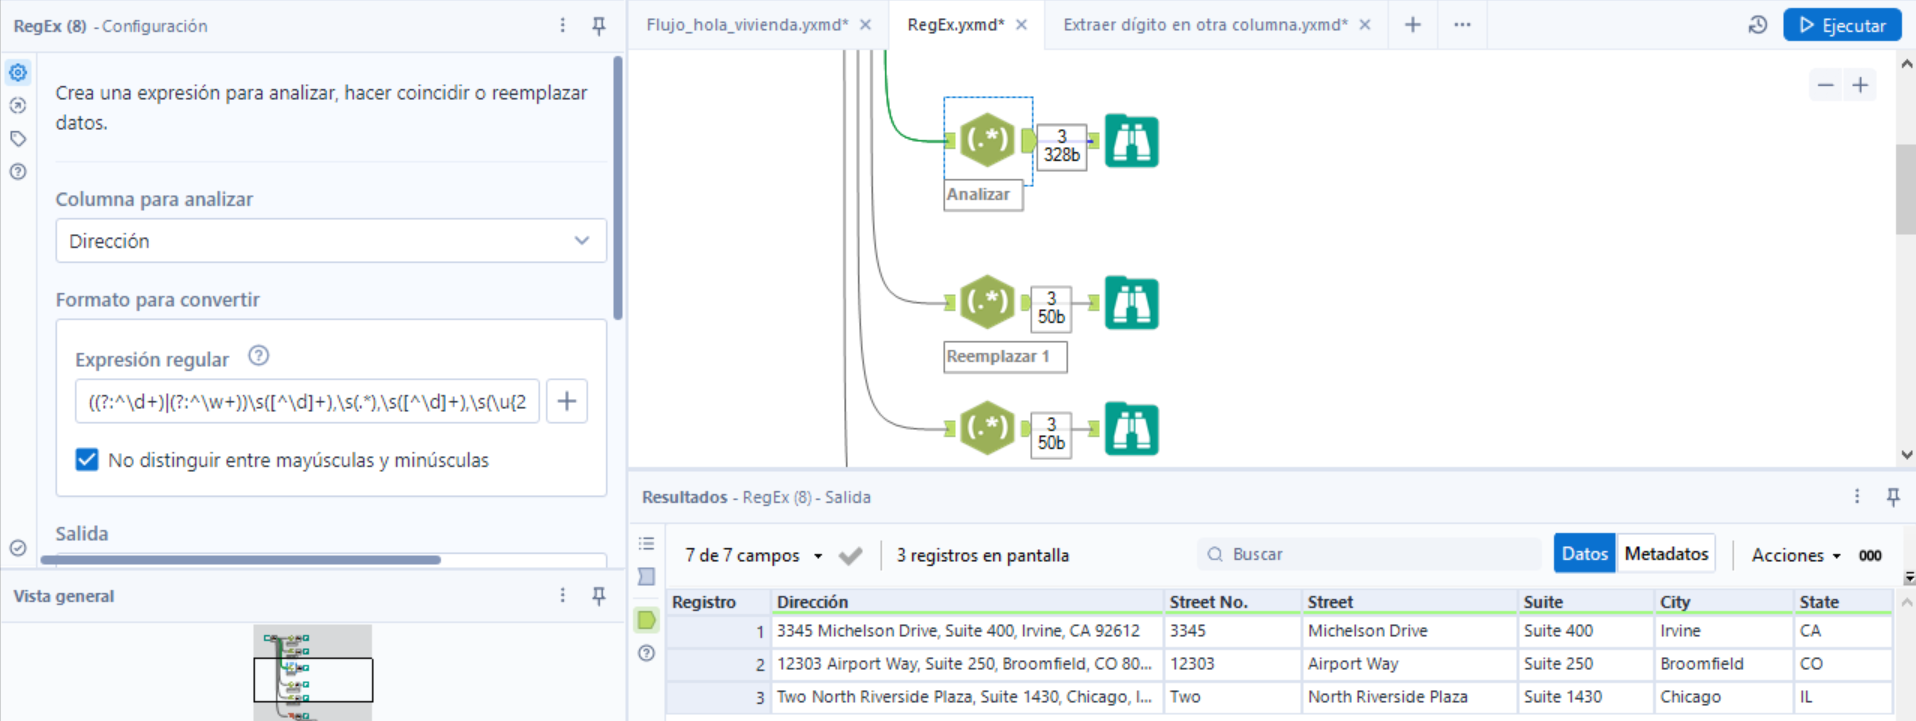Open Vista general panel options menu
This screenshot has width=1916, height=721.
coord(563,595)
